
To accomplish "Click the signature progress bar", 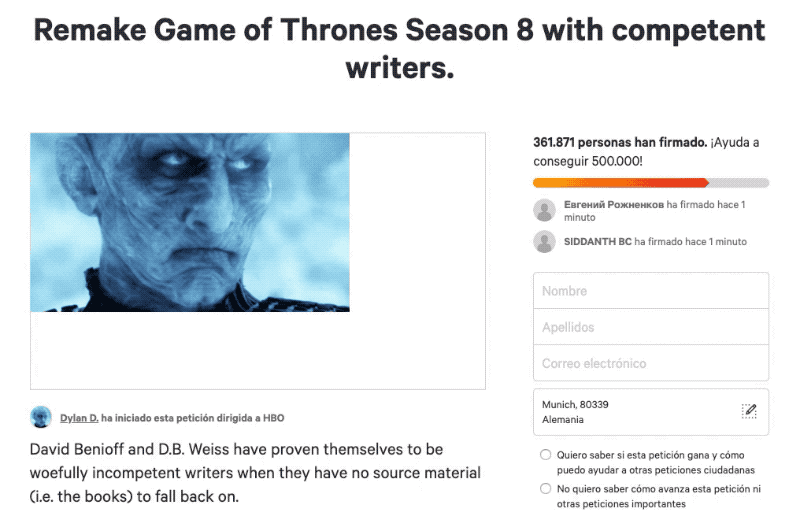I will [x=651, y=183].
